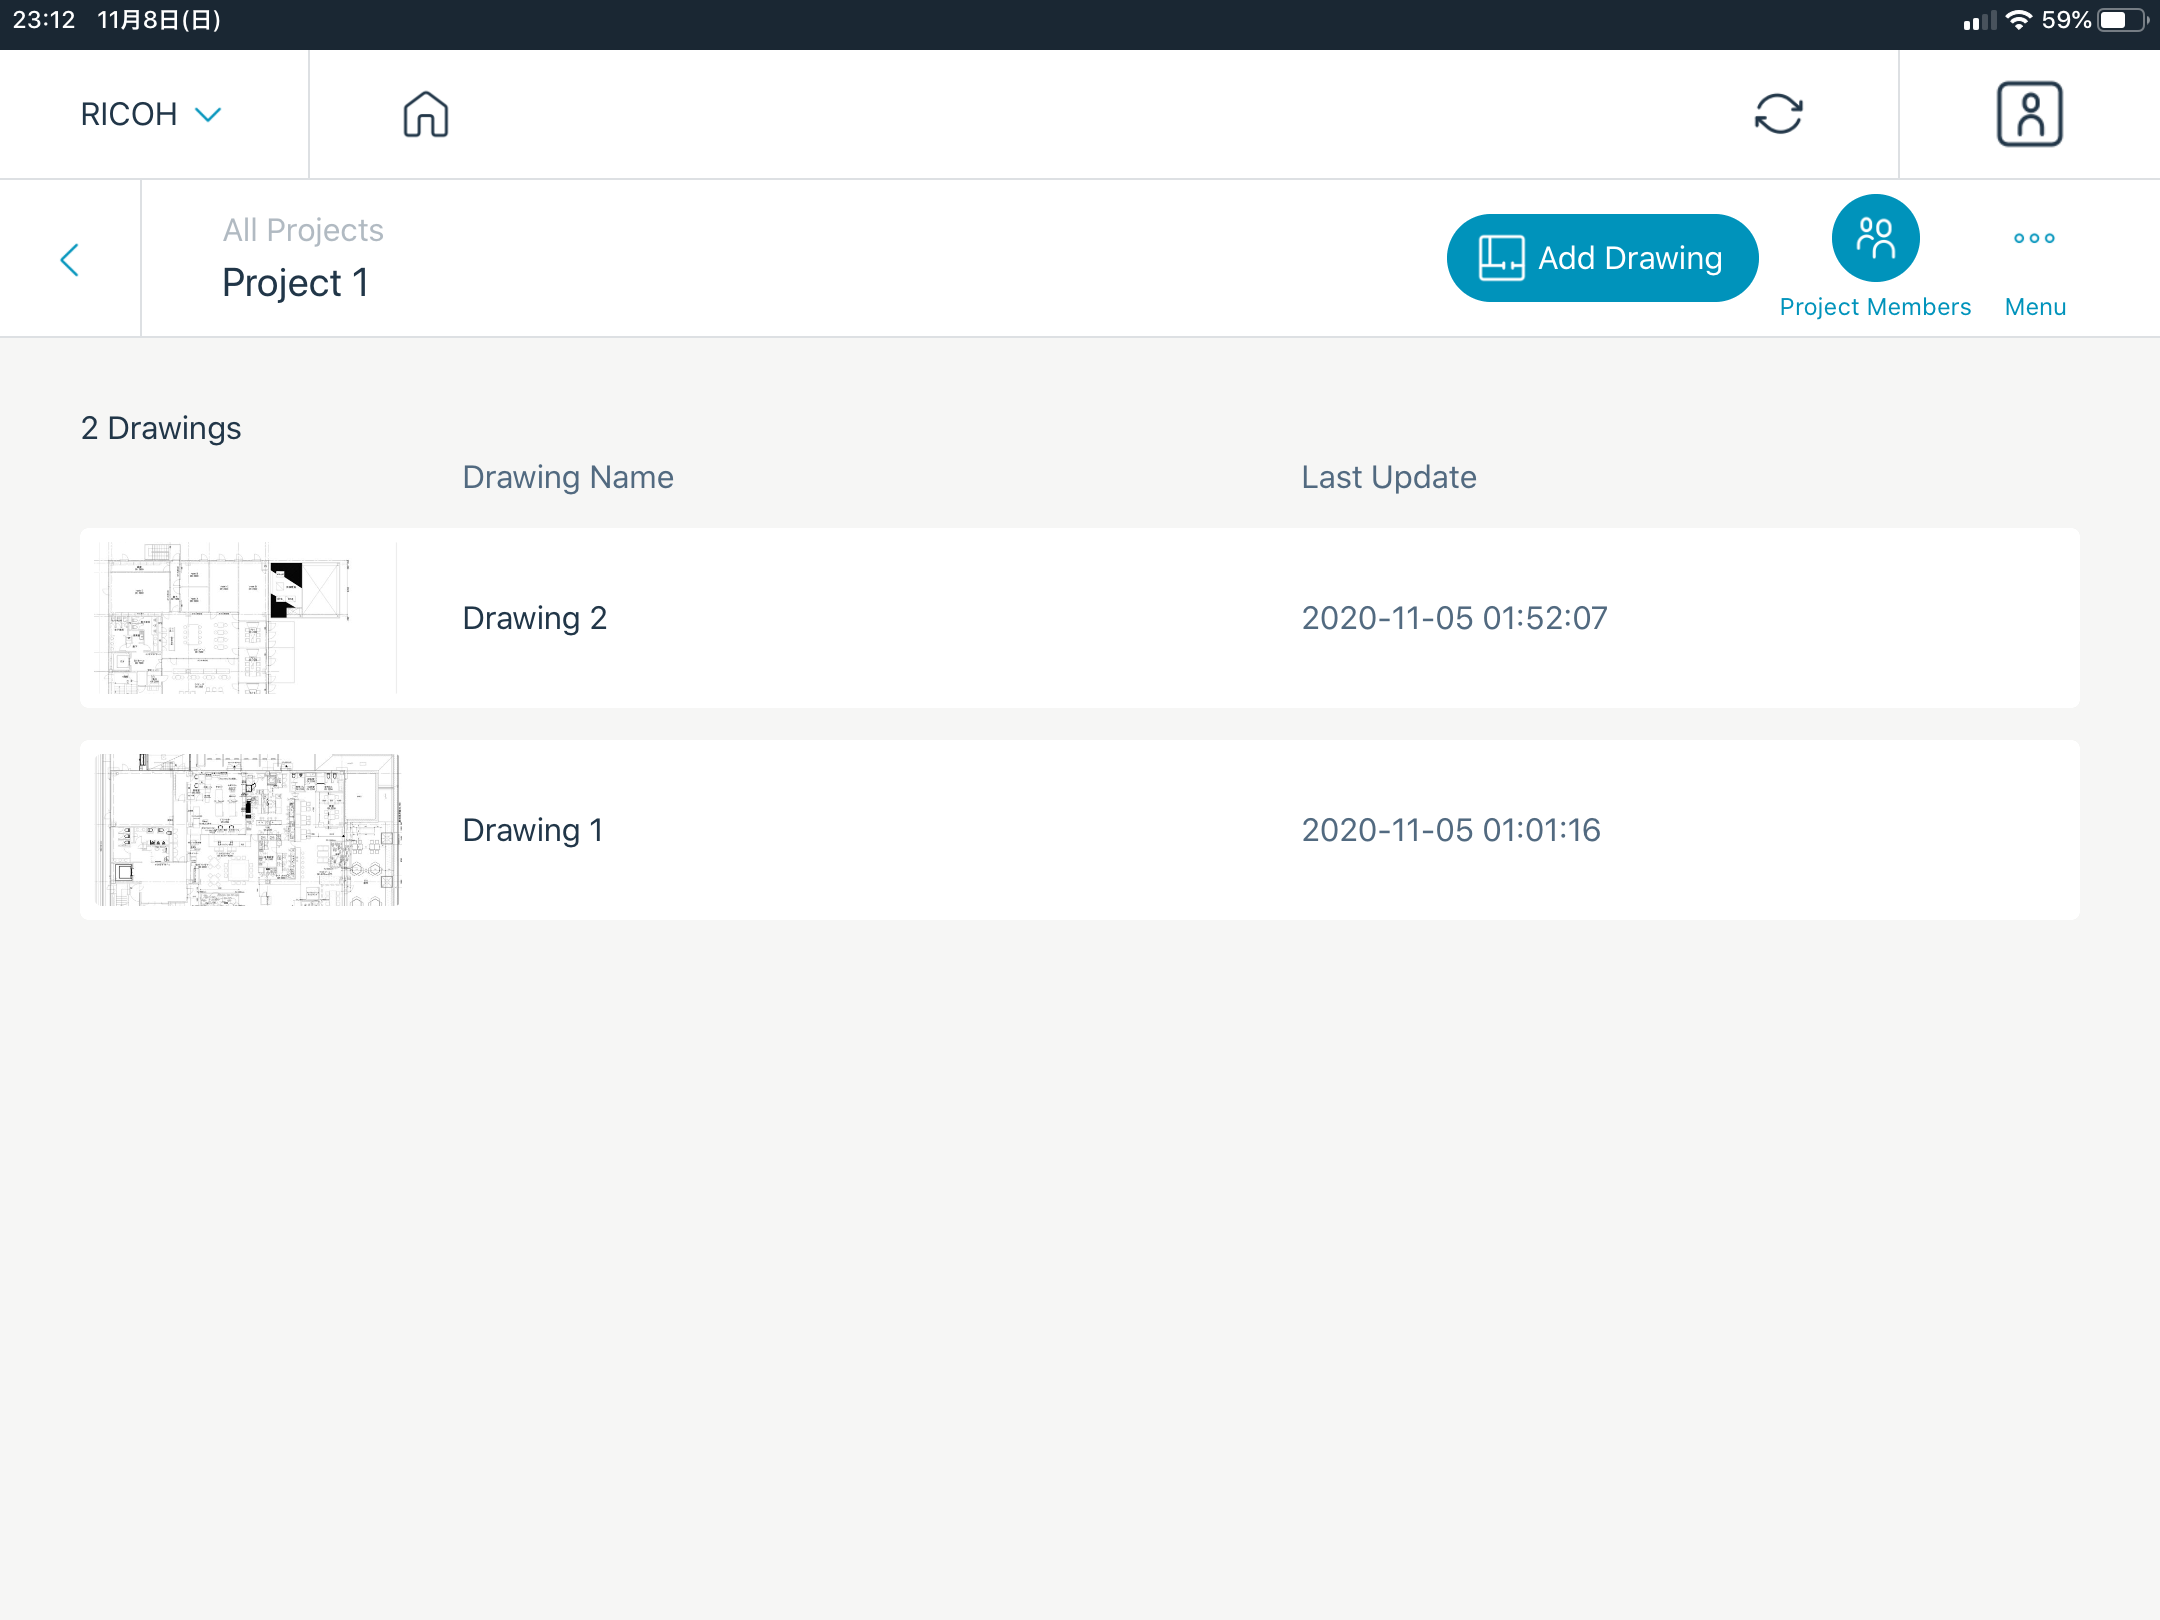Tap the Add Drawing icon inside the button
Viewport: 2160px width, 1620px height.
tap(1502, 258)
